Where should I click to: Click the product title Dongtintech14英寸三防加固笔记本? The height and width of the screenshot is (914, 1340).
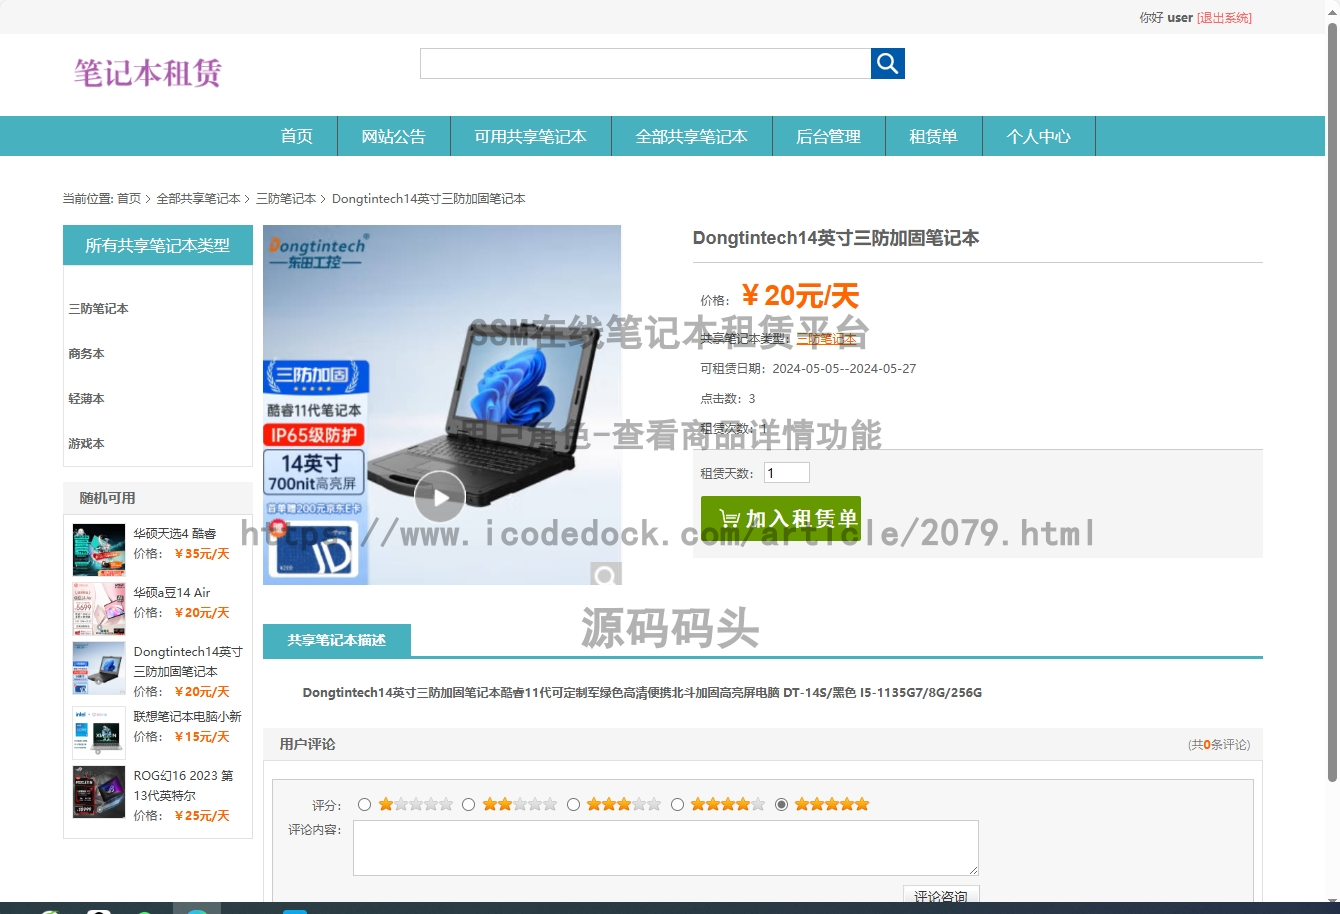(x=836, y=238)
